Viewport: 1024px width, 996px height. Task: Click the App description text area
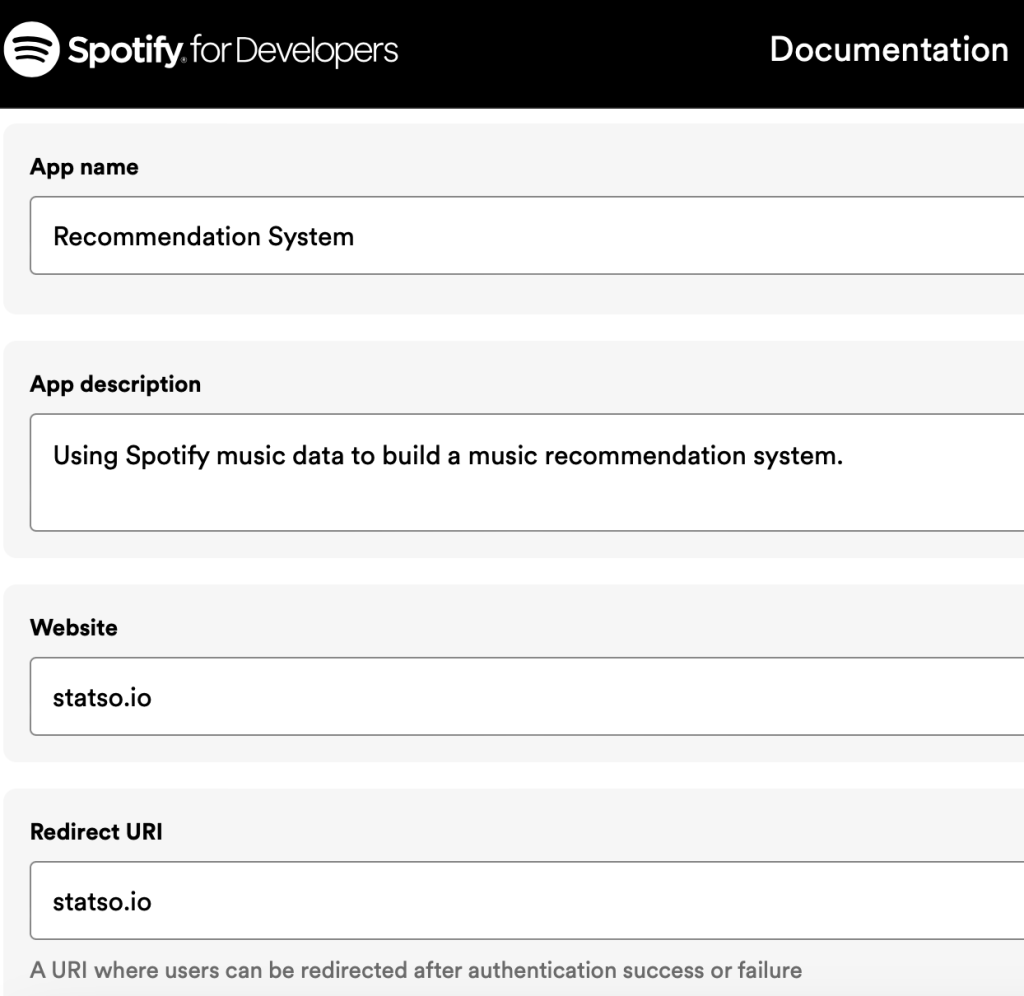[527, 472]
